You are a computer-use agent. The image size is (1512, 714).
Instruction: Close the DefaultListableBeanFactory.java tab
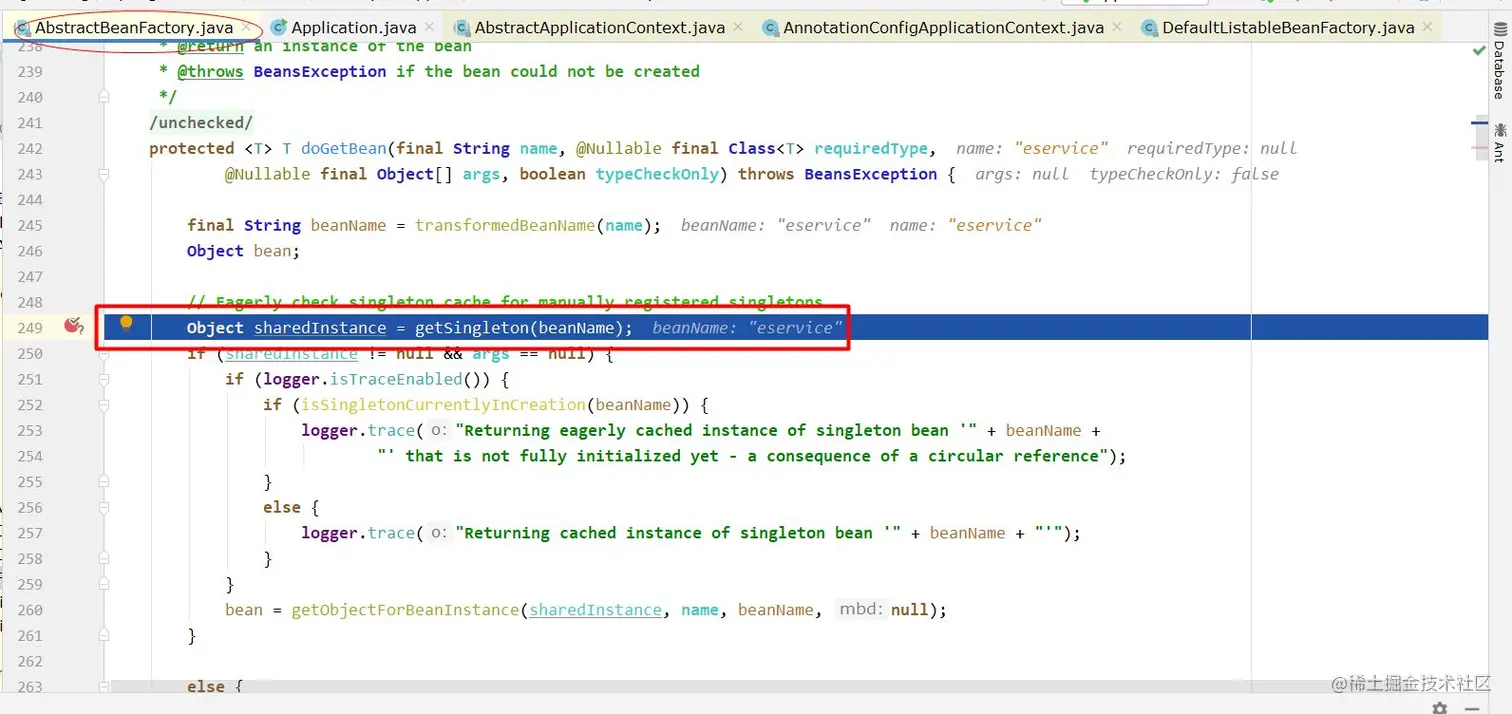(x=1428, y=28)
